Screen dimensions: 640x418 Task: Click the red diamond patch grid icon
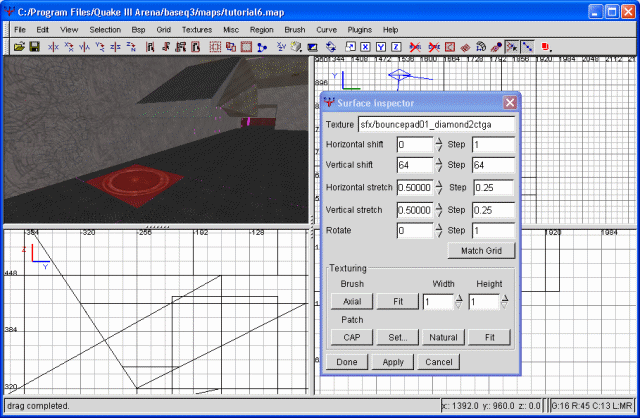point(465,47)
